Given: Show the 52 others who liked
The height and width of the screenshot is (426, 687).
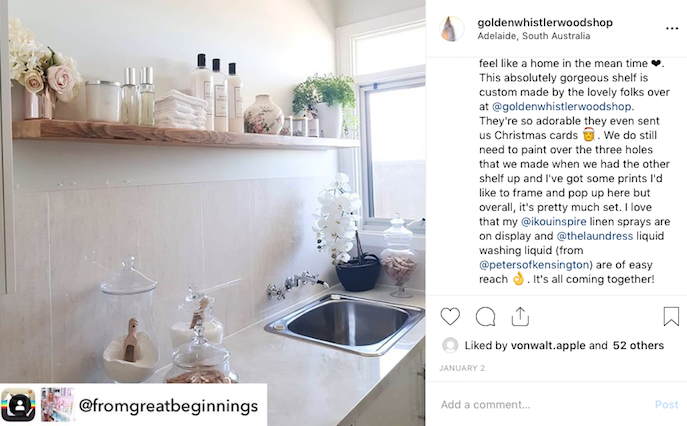Looking at the screenshot, I should coord(638,345).
